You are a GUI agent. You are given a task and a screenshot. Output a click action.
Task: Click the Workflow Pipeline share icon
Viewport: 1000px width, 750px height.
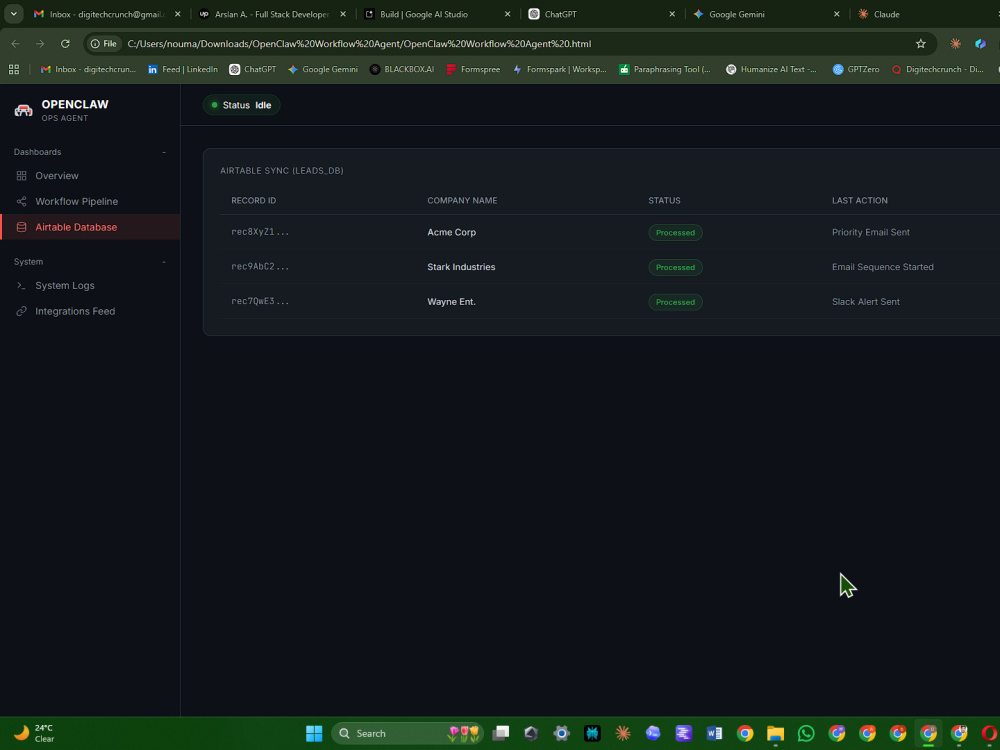point(21,201)
